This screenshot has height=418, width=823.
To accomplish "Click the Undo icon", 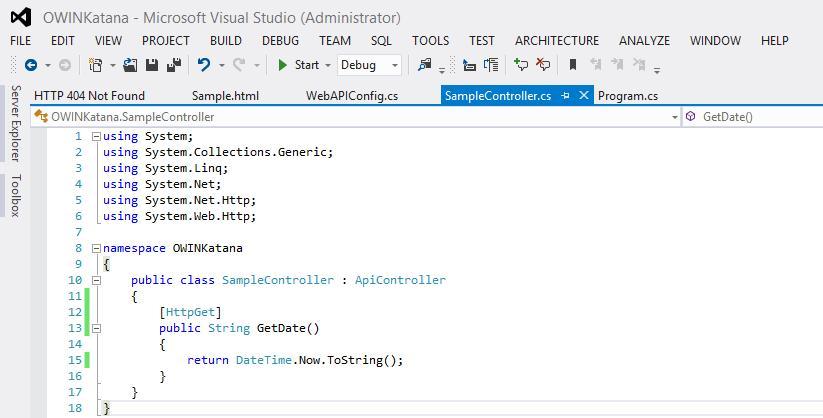I will (204, 65).
